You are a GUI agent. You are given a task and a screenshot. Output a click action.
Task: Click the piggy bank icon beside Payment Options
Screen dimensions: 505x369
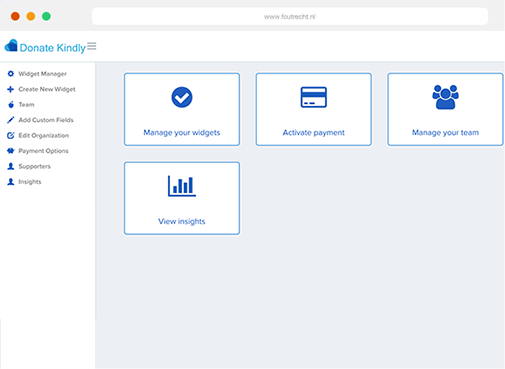(11, 151)
